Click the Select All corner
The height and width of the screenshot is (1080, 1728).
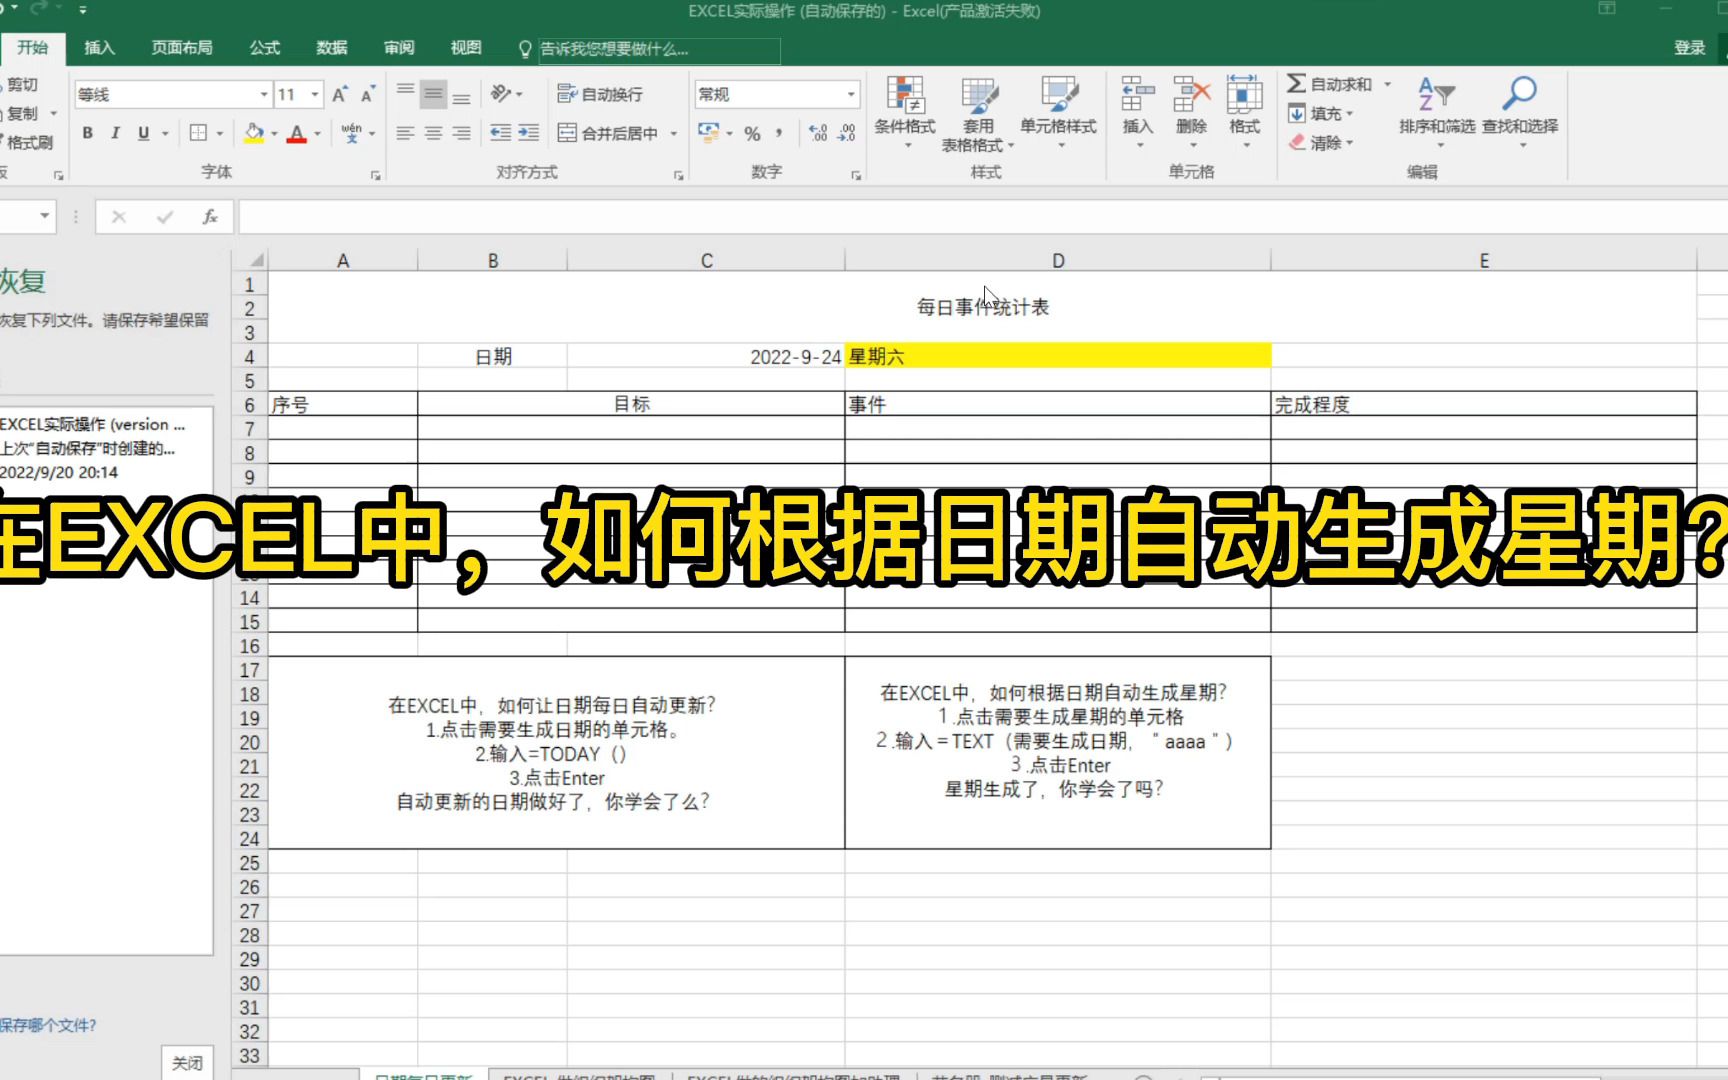click(x=250, y=260)
